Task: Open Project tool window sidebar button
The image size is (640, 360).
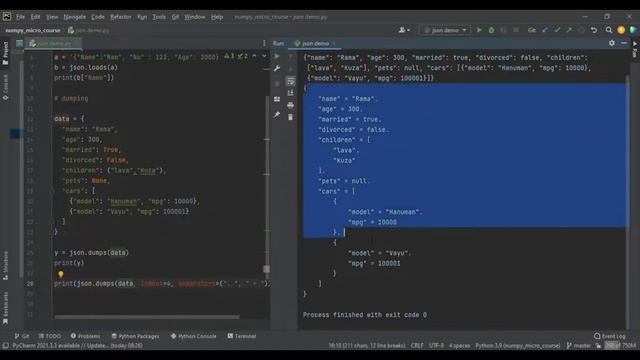Action: pos(5,53)
